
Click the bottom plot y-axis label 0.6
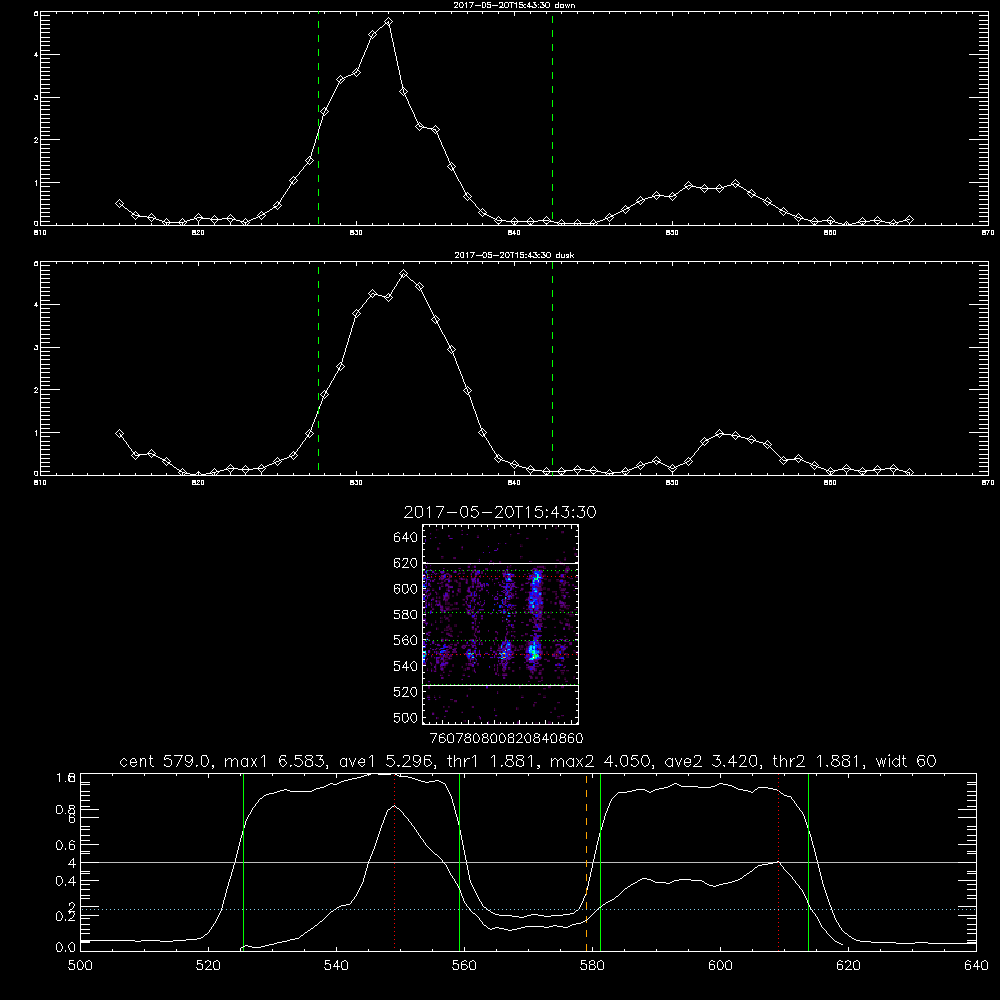65,845
